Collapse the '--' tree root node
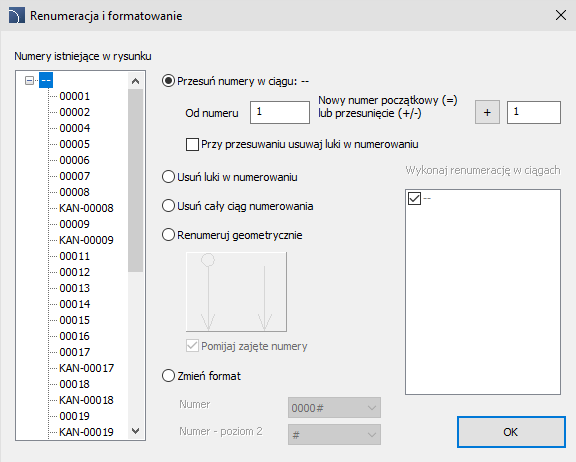 (29, 80)
